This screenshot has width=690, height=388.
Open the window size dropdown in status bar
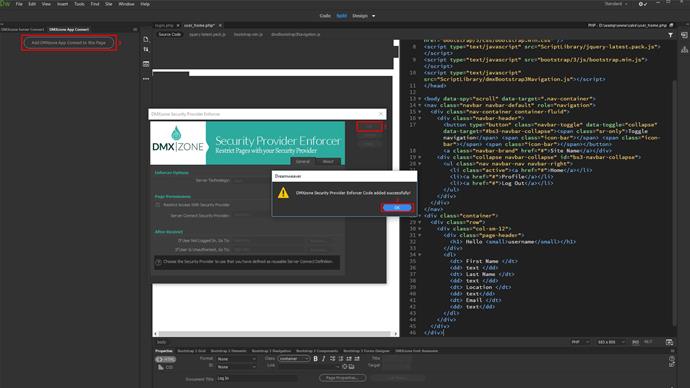point(610,342)
